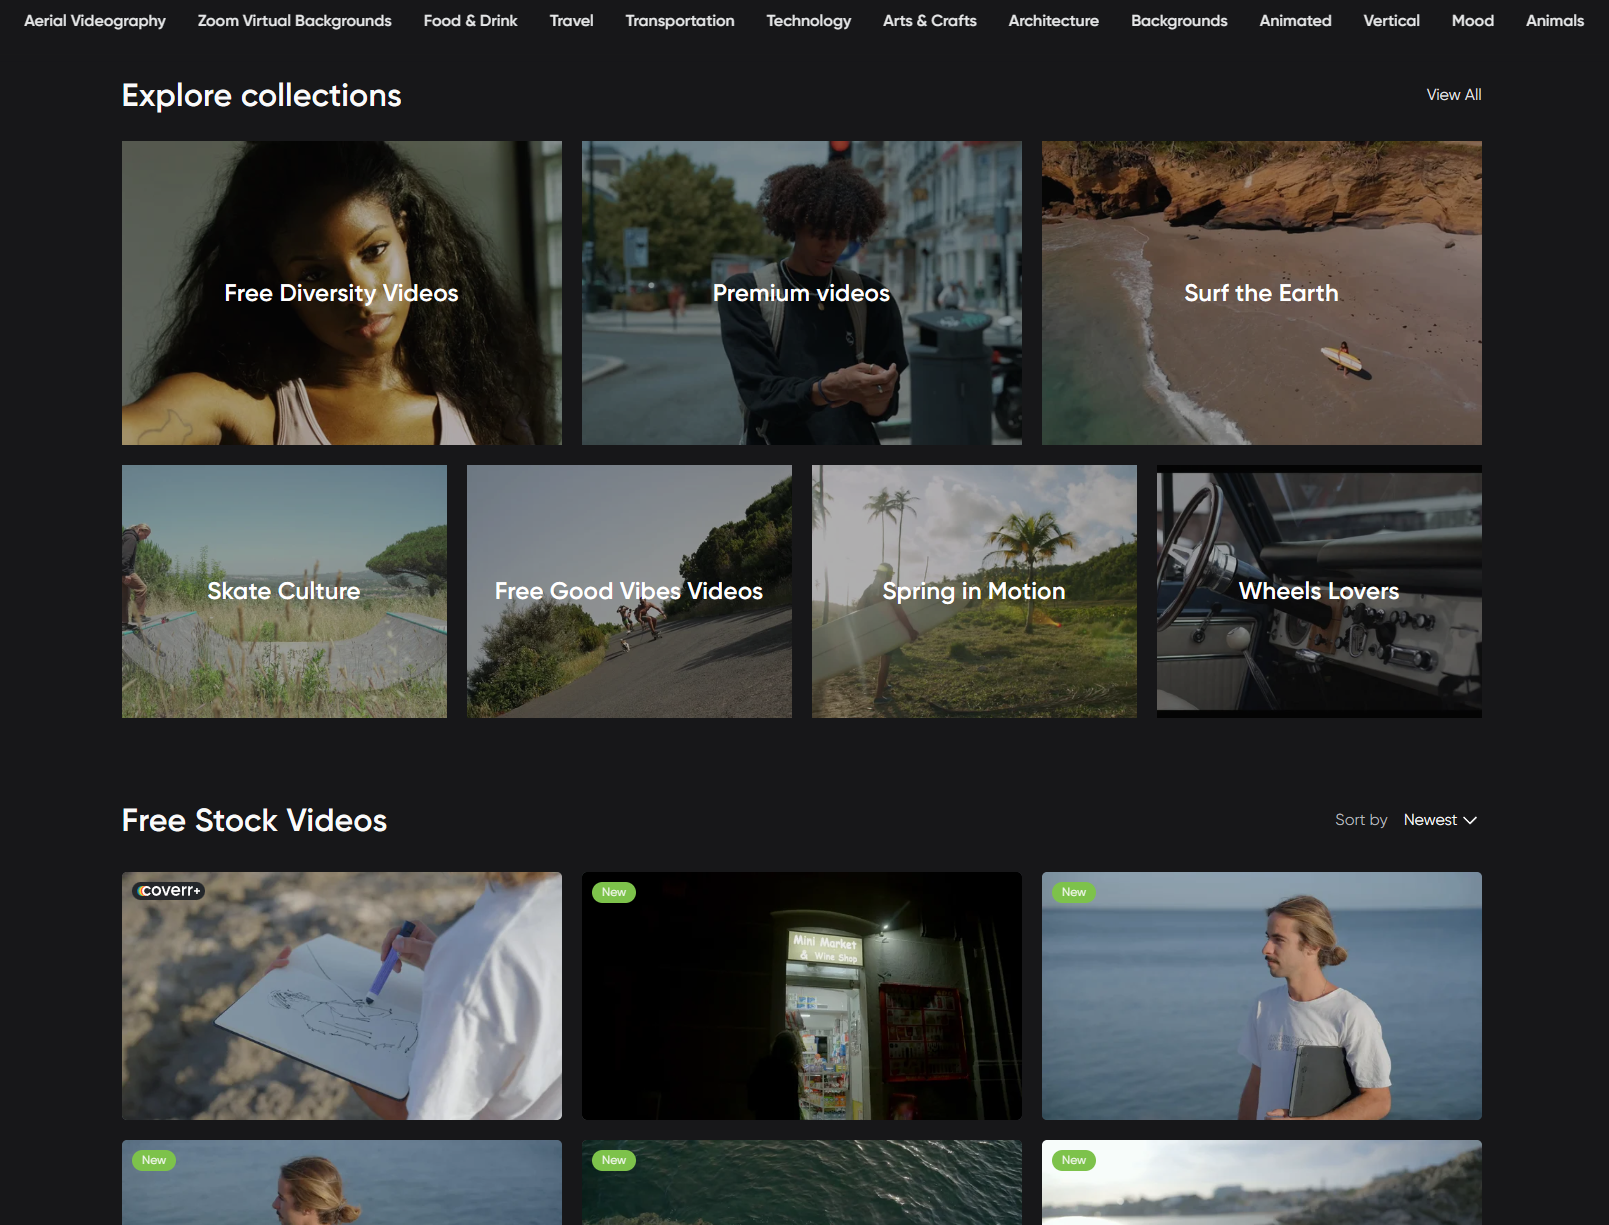Open the Mini Market night video
The height and width of the screenshot is (1225, 1609).
(x=802, y=996)
